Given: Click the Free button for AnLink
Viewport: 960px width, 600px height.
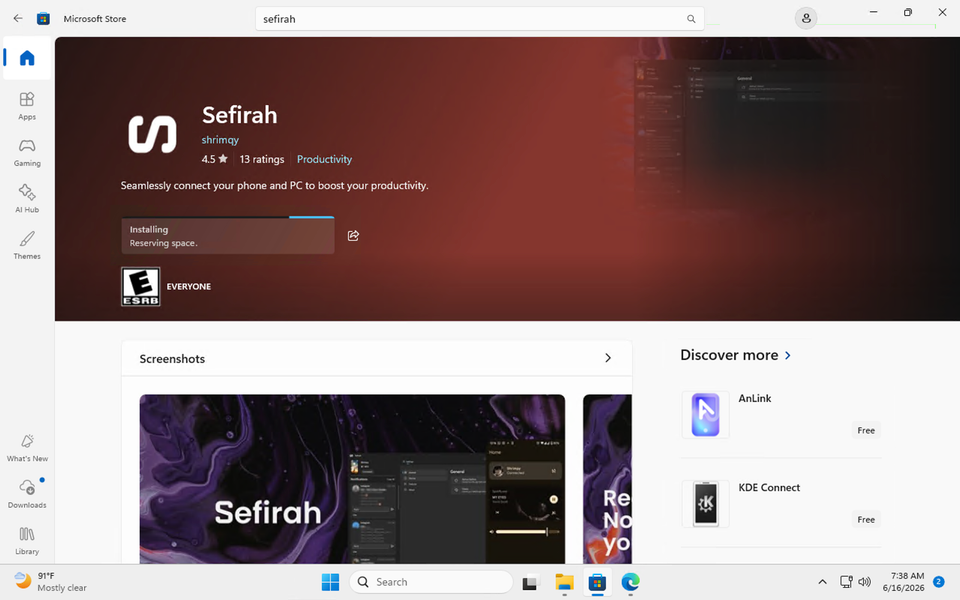Looking at the screenshot, I should [x=866, y=430].
